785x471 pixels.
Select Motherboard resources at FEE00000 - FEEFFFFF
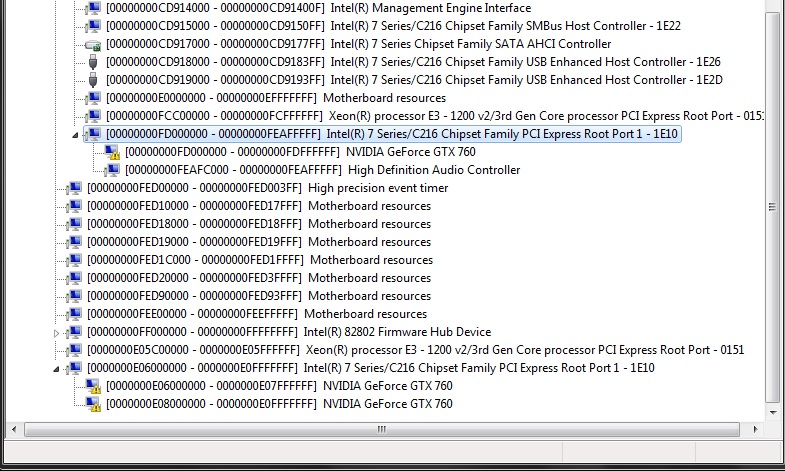[257, 314]
